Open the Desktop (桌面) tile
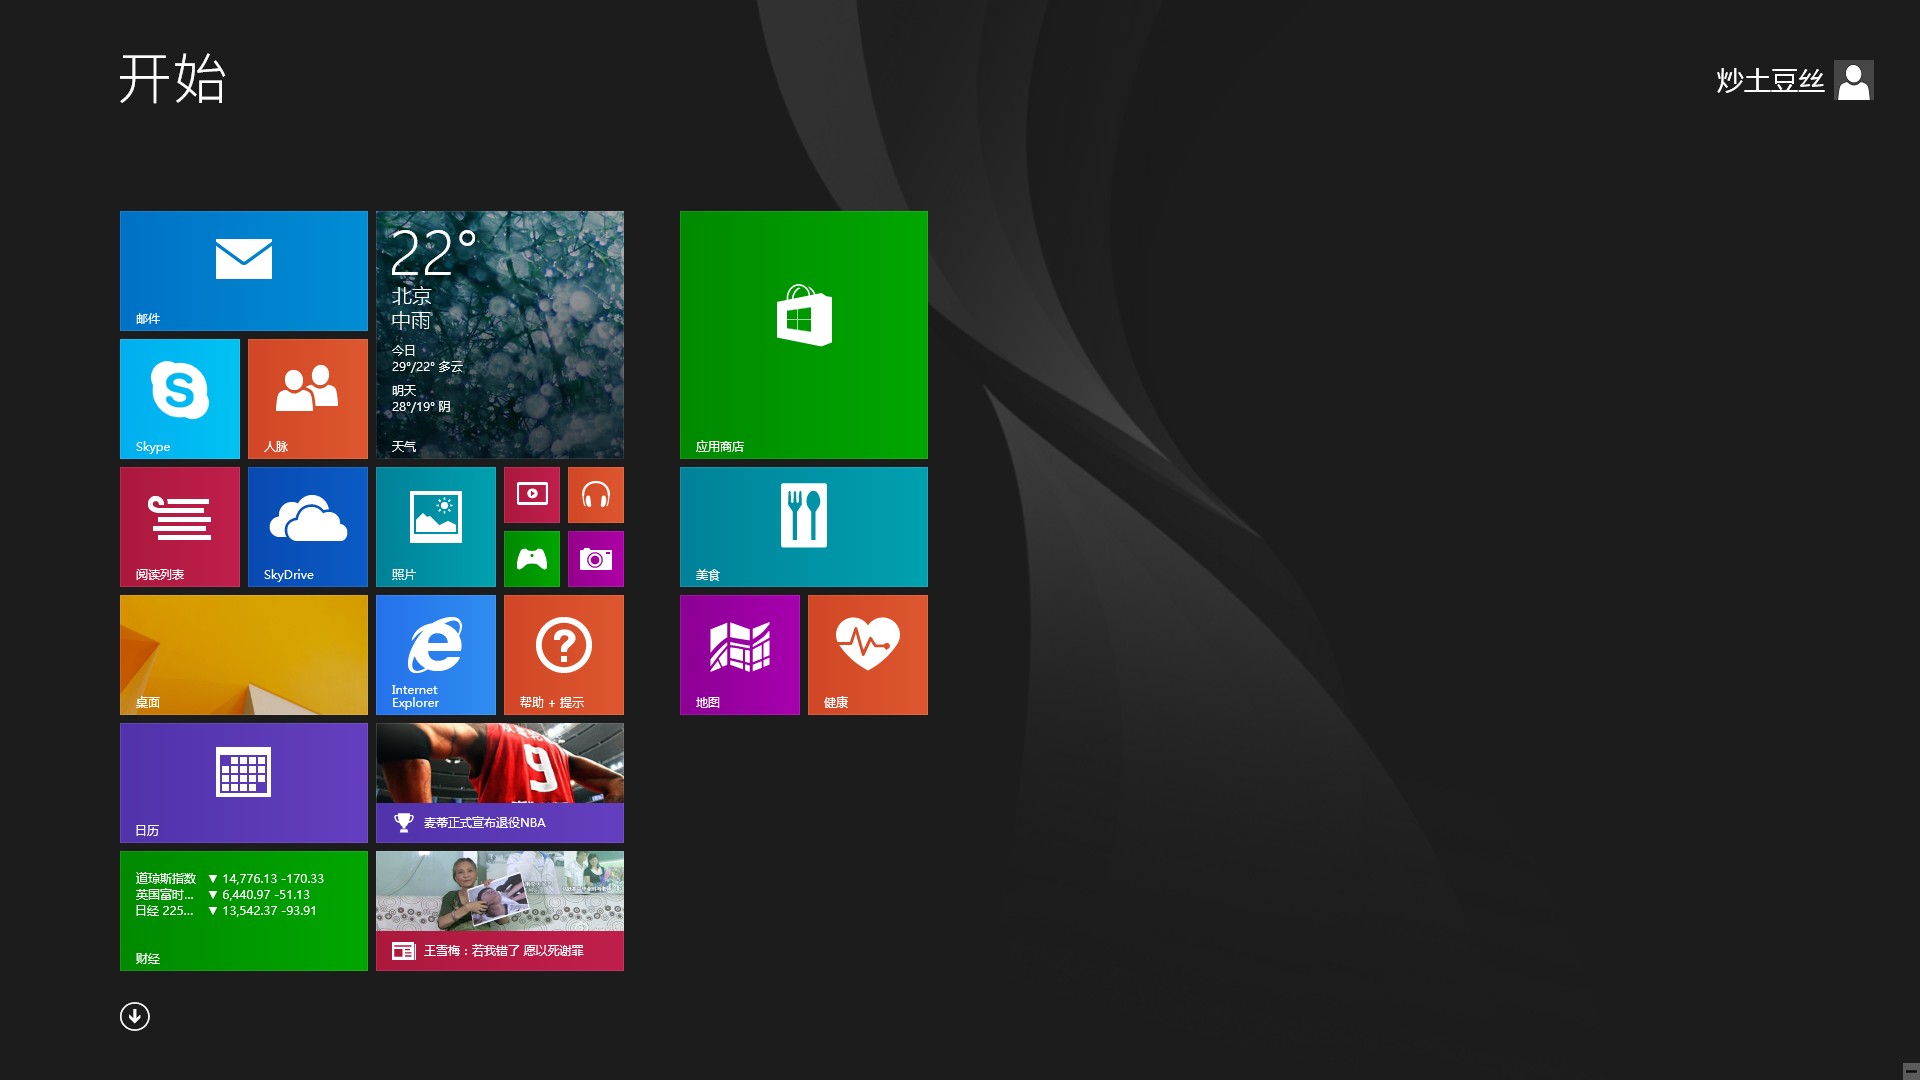 pos(243,654)
